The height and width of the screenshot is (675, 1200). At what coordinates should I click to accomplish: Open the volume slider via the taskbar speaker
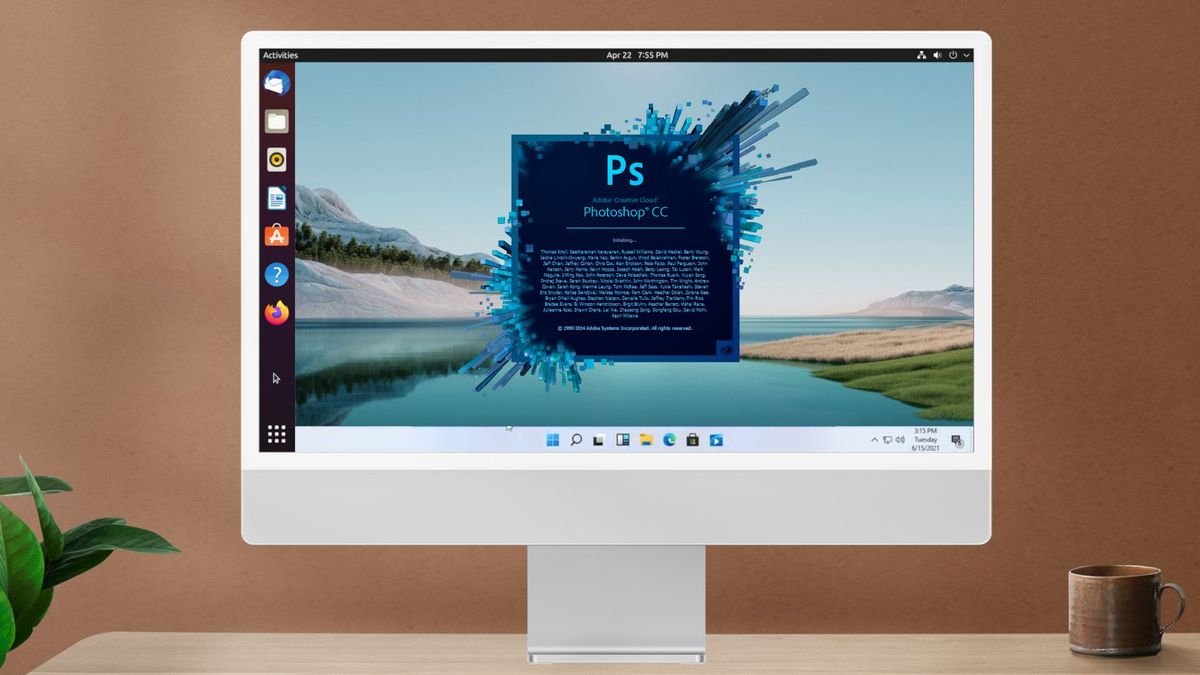(x=899, y=438)
